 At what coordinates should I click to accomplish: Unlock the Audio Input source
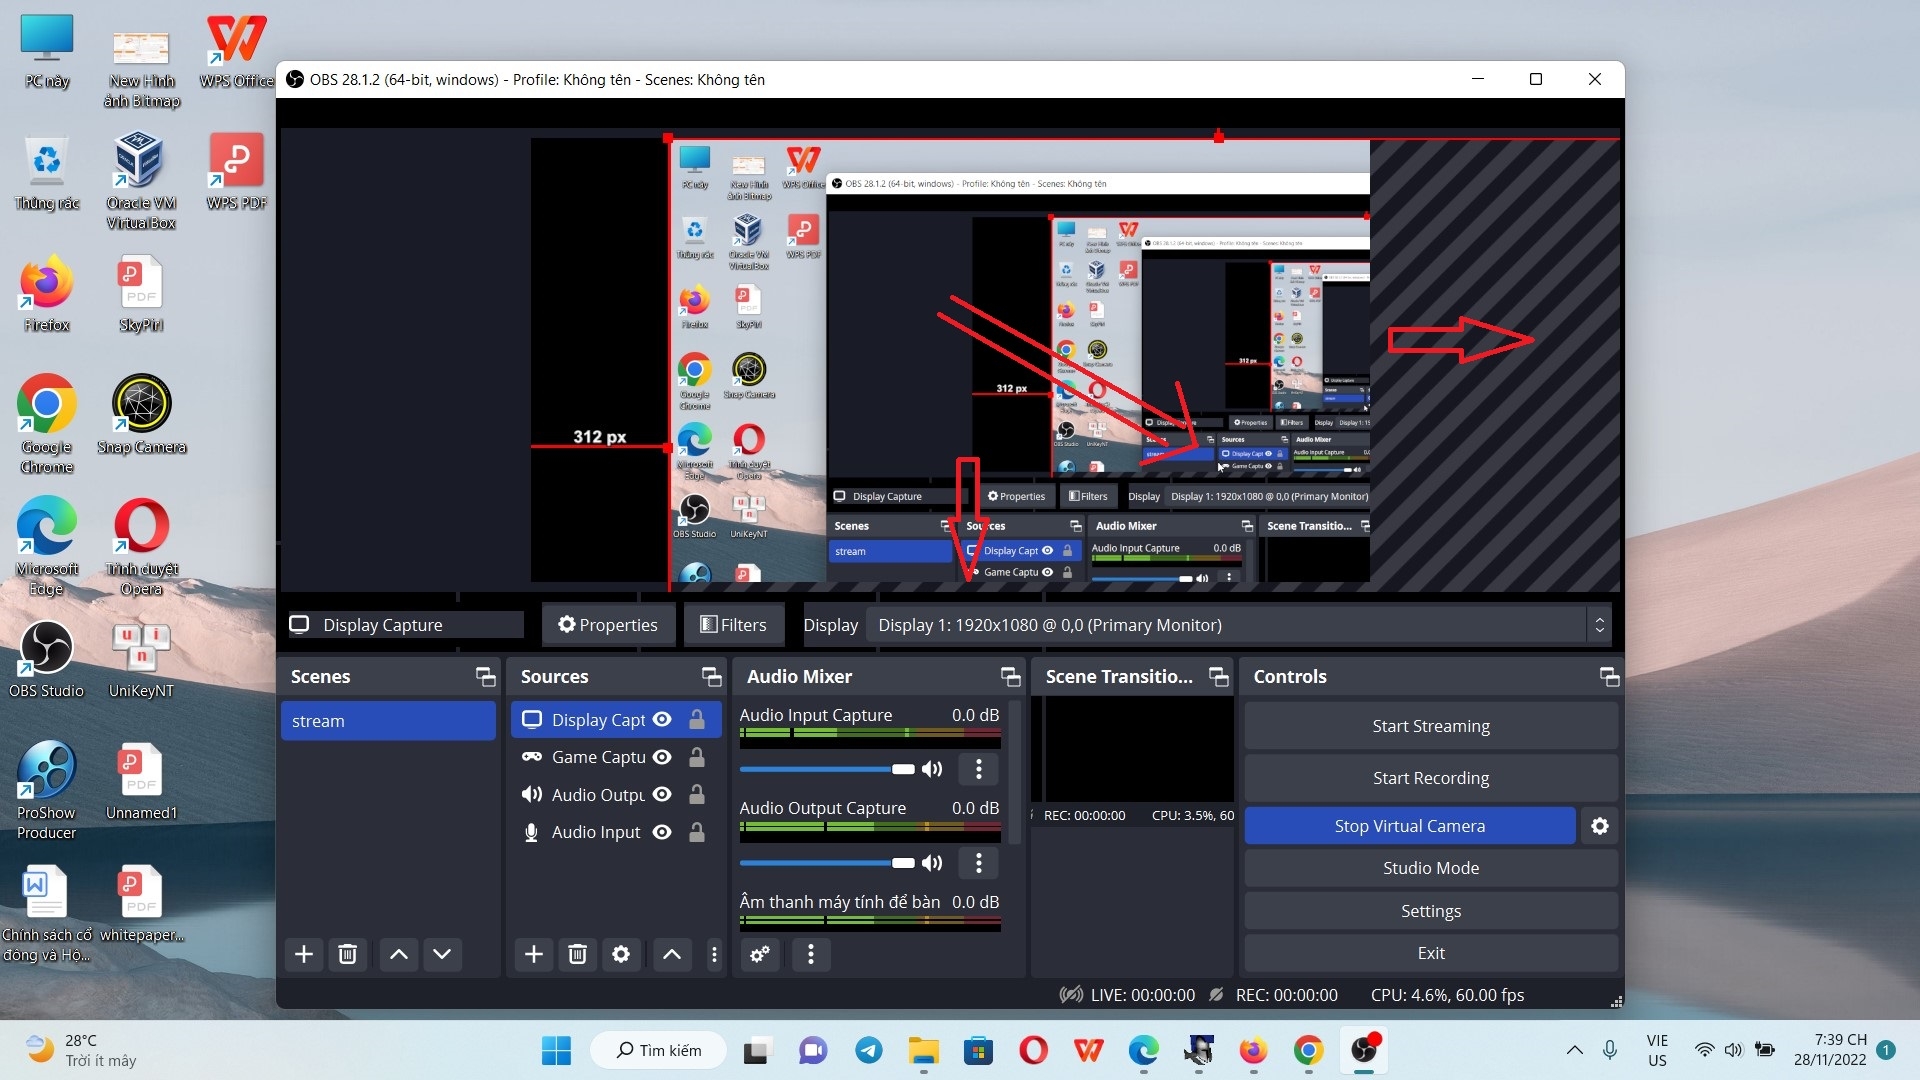(x=697, y=832)
